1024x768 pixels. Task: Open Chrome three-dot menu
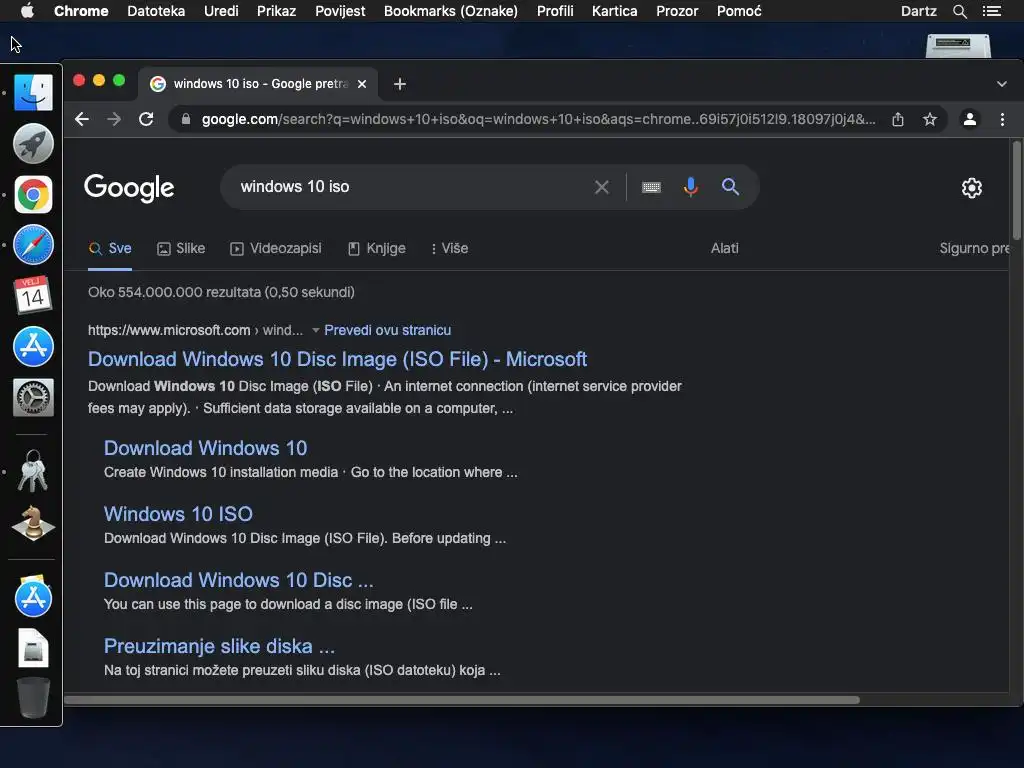click(1002, 119)
